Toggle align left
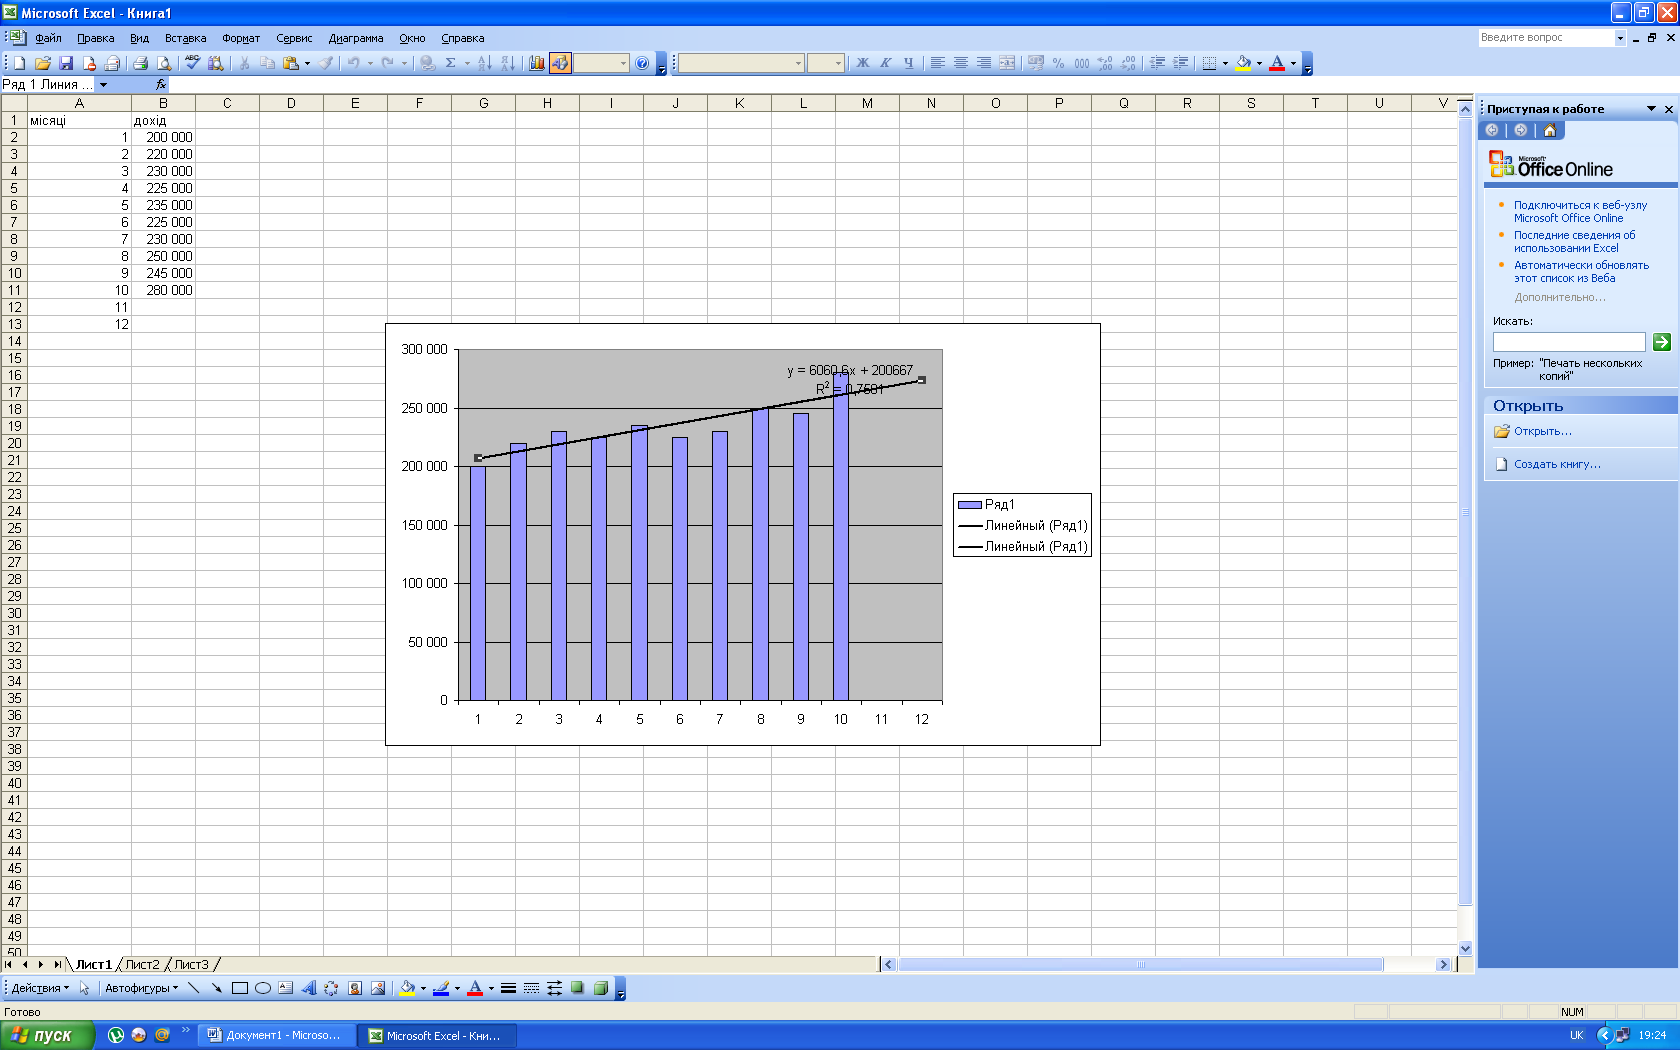The height and width of the screenshot is (1050, 1680). 938,63
